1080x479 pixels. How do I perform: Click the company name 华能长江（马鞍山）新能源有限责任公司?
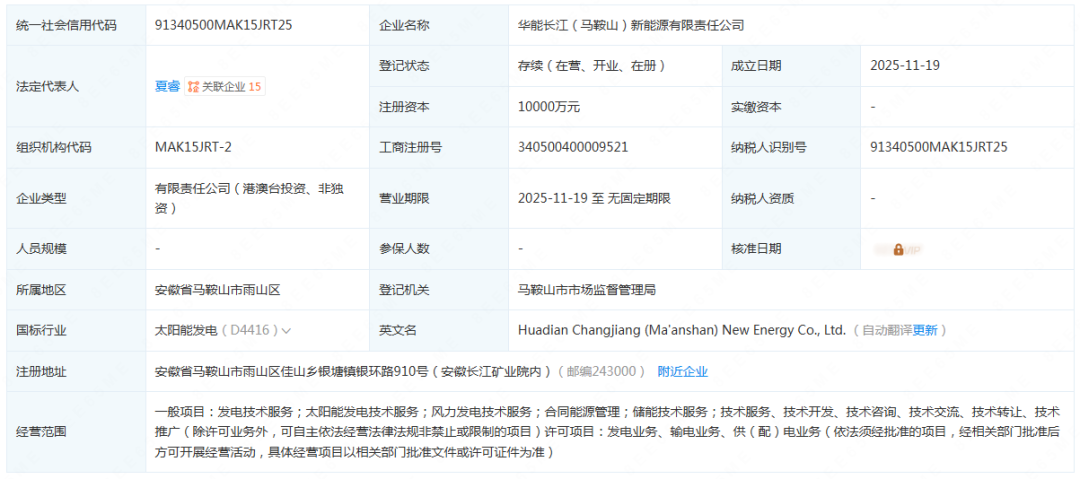631,25
